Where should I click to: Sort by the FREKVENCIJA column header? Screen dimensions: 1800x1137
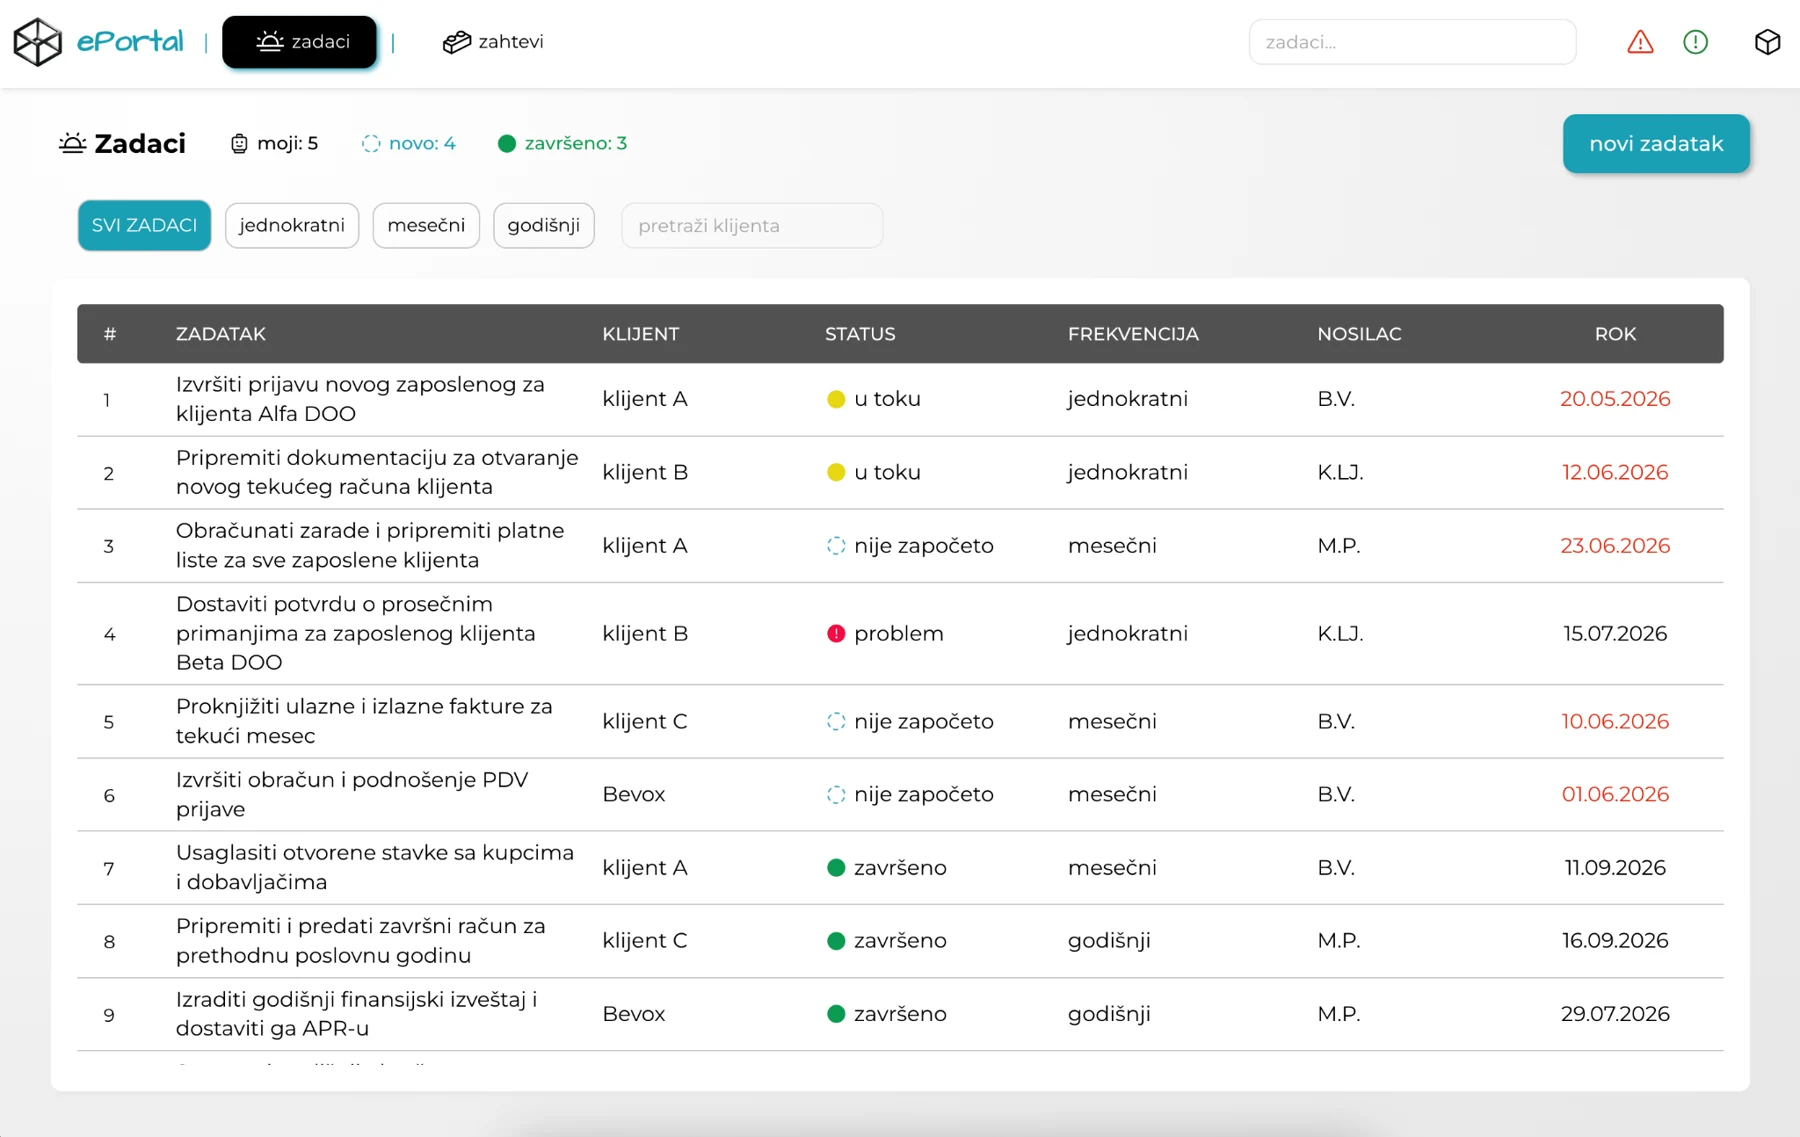point(1133,334)
